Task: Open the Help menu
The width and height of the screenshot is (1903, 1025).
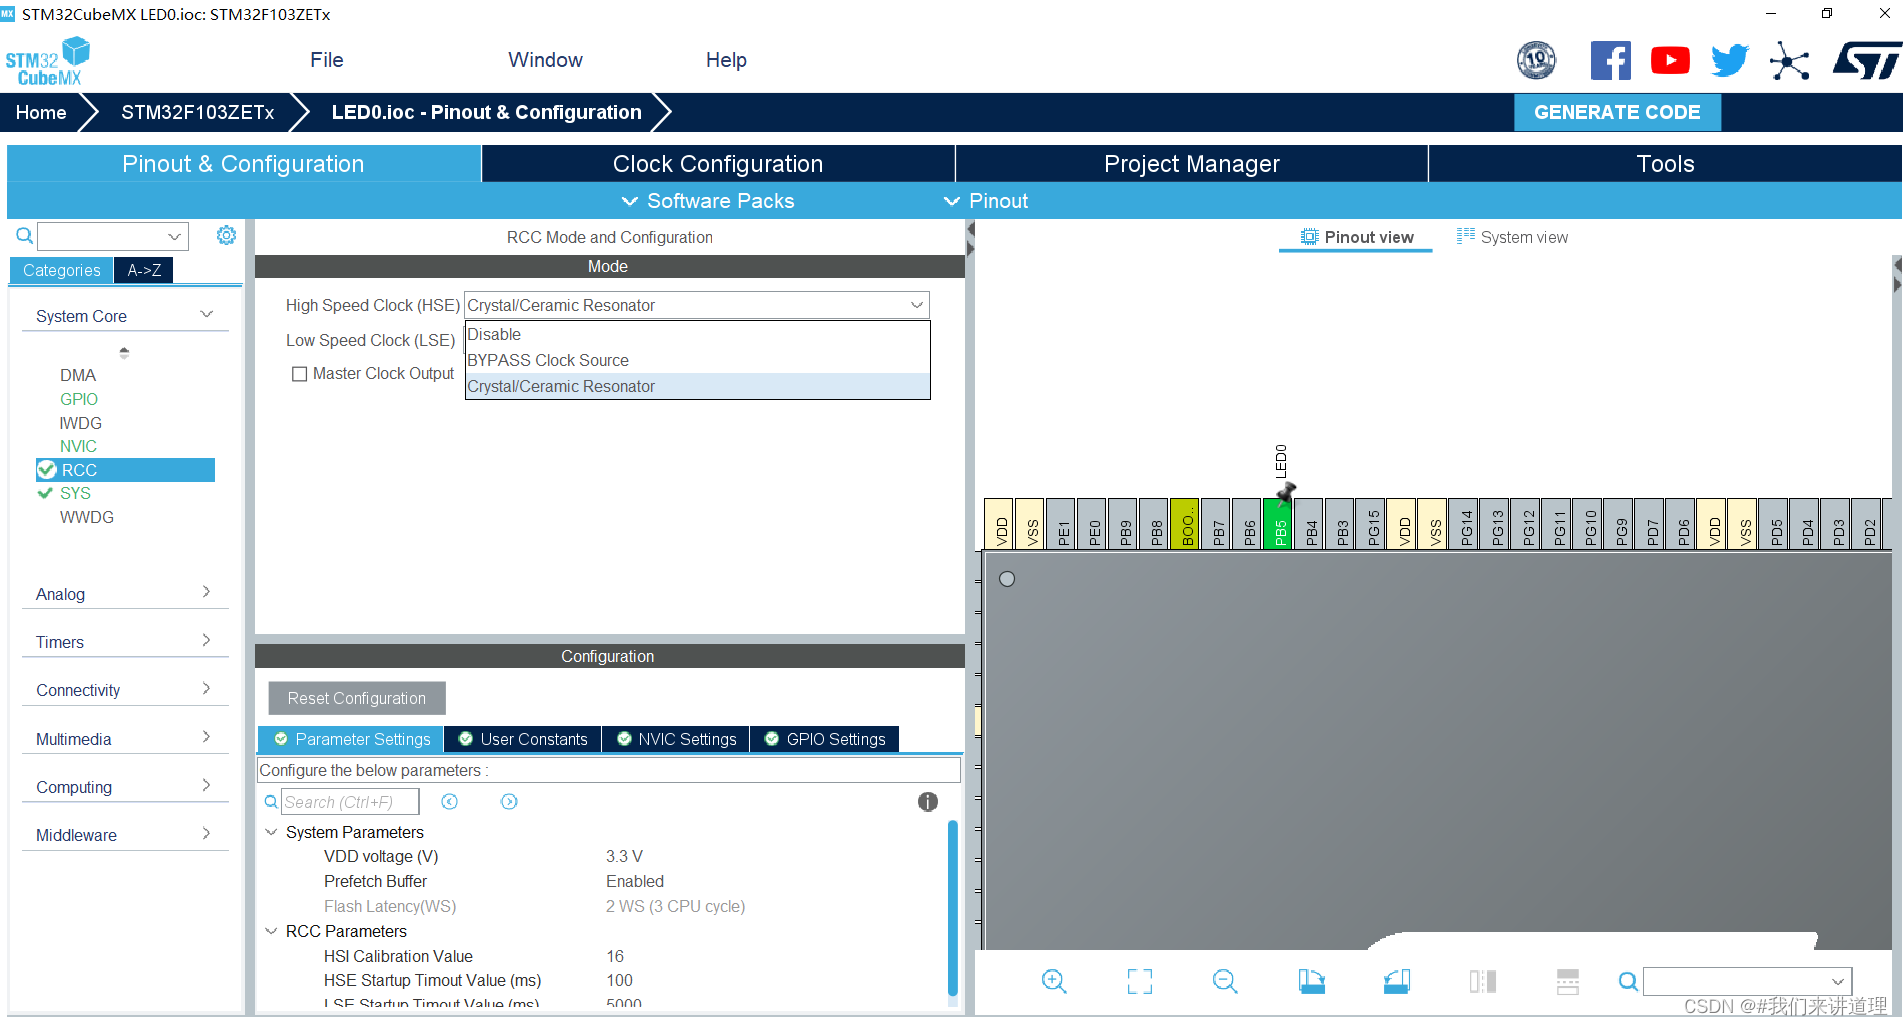Action: point(726,60)
